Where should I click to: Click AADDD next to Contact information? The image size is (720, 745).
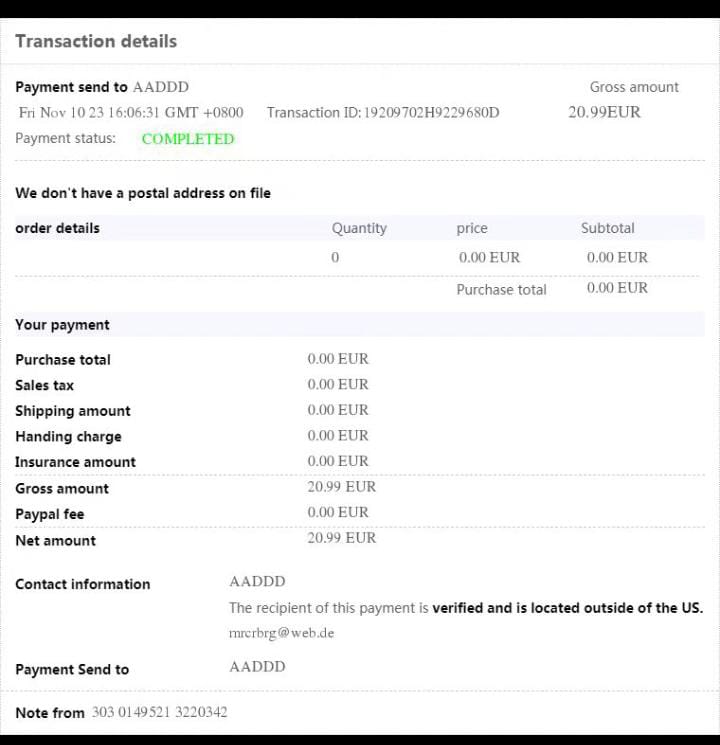tap(257, 581)
